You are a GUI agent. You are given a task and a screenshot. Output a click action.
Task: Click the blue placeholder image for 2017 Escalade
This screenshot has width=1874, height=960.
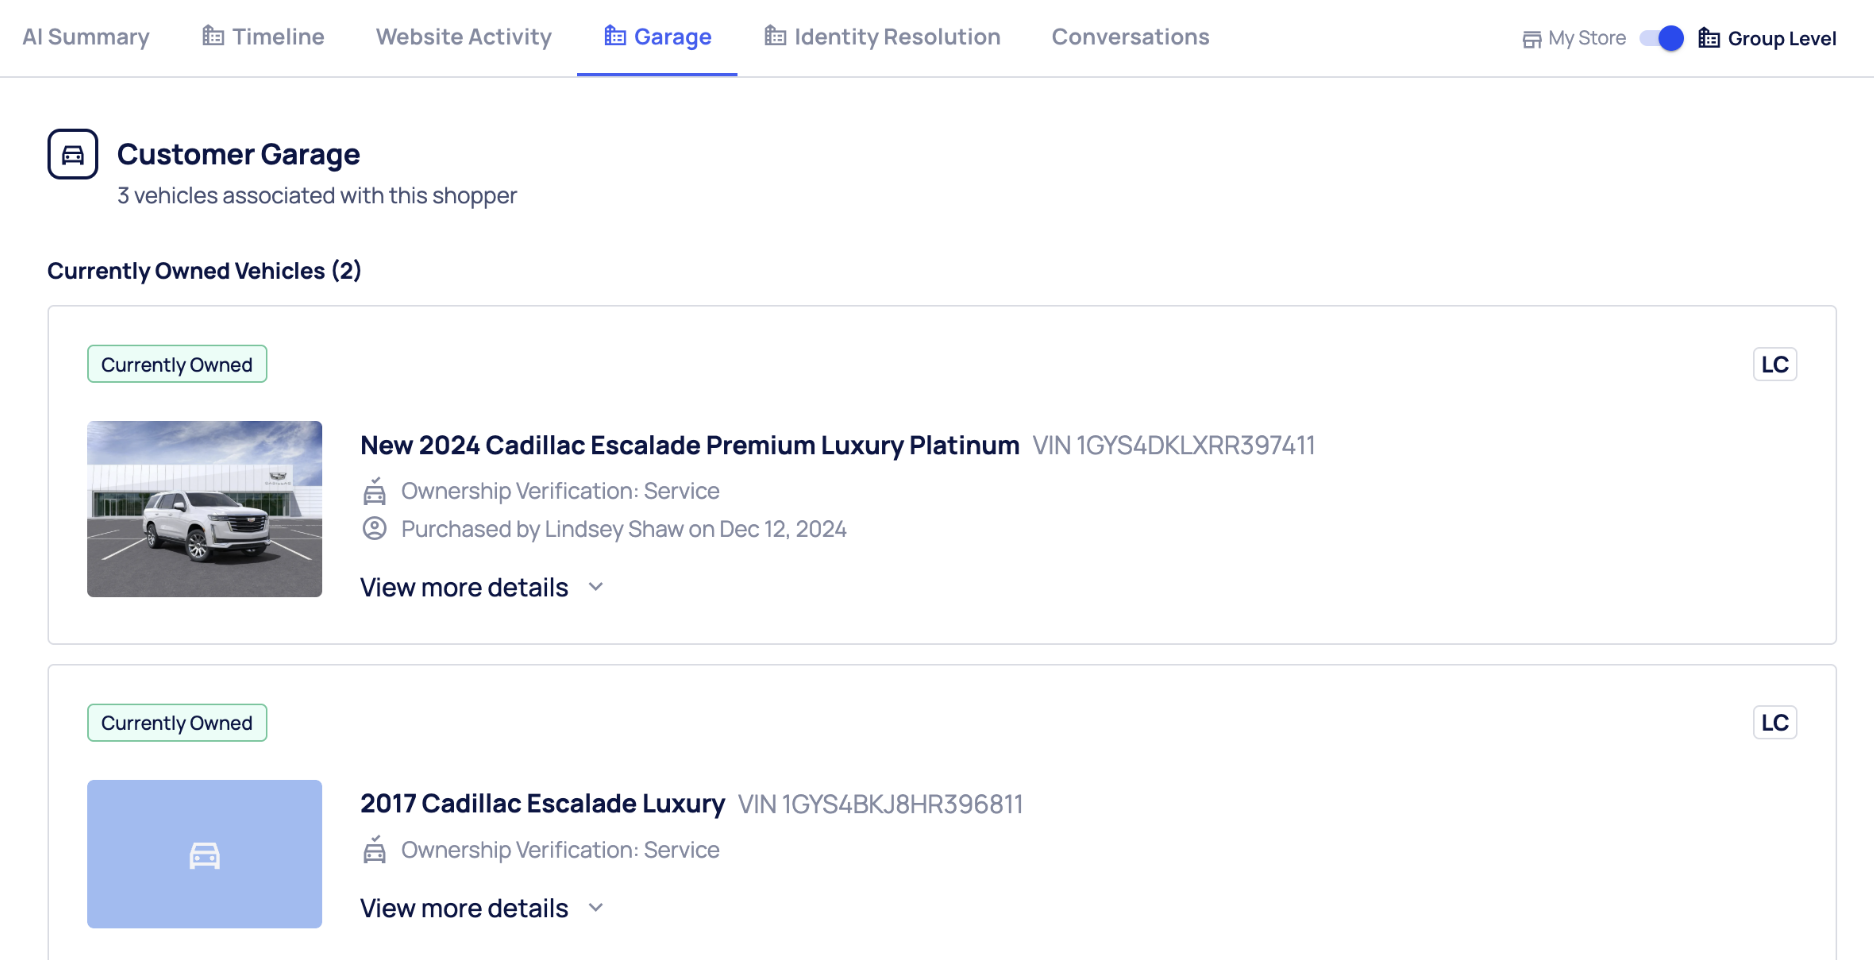[x=205, y=854]
